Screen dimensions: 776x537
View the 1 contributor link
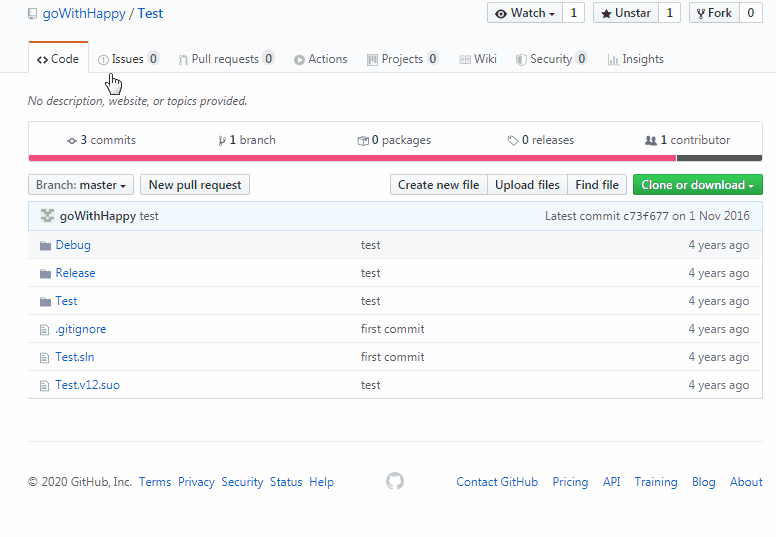click(x=687, y=140)
